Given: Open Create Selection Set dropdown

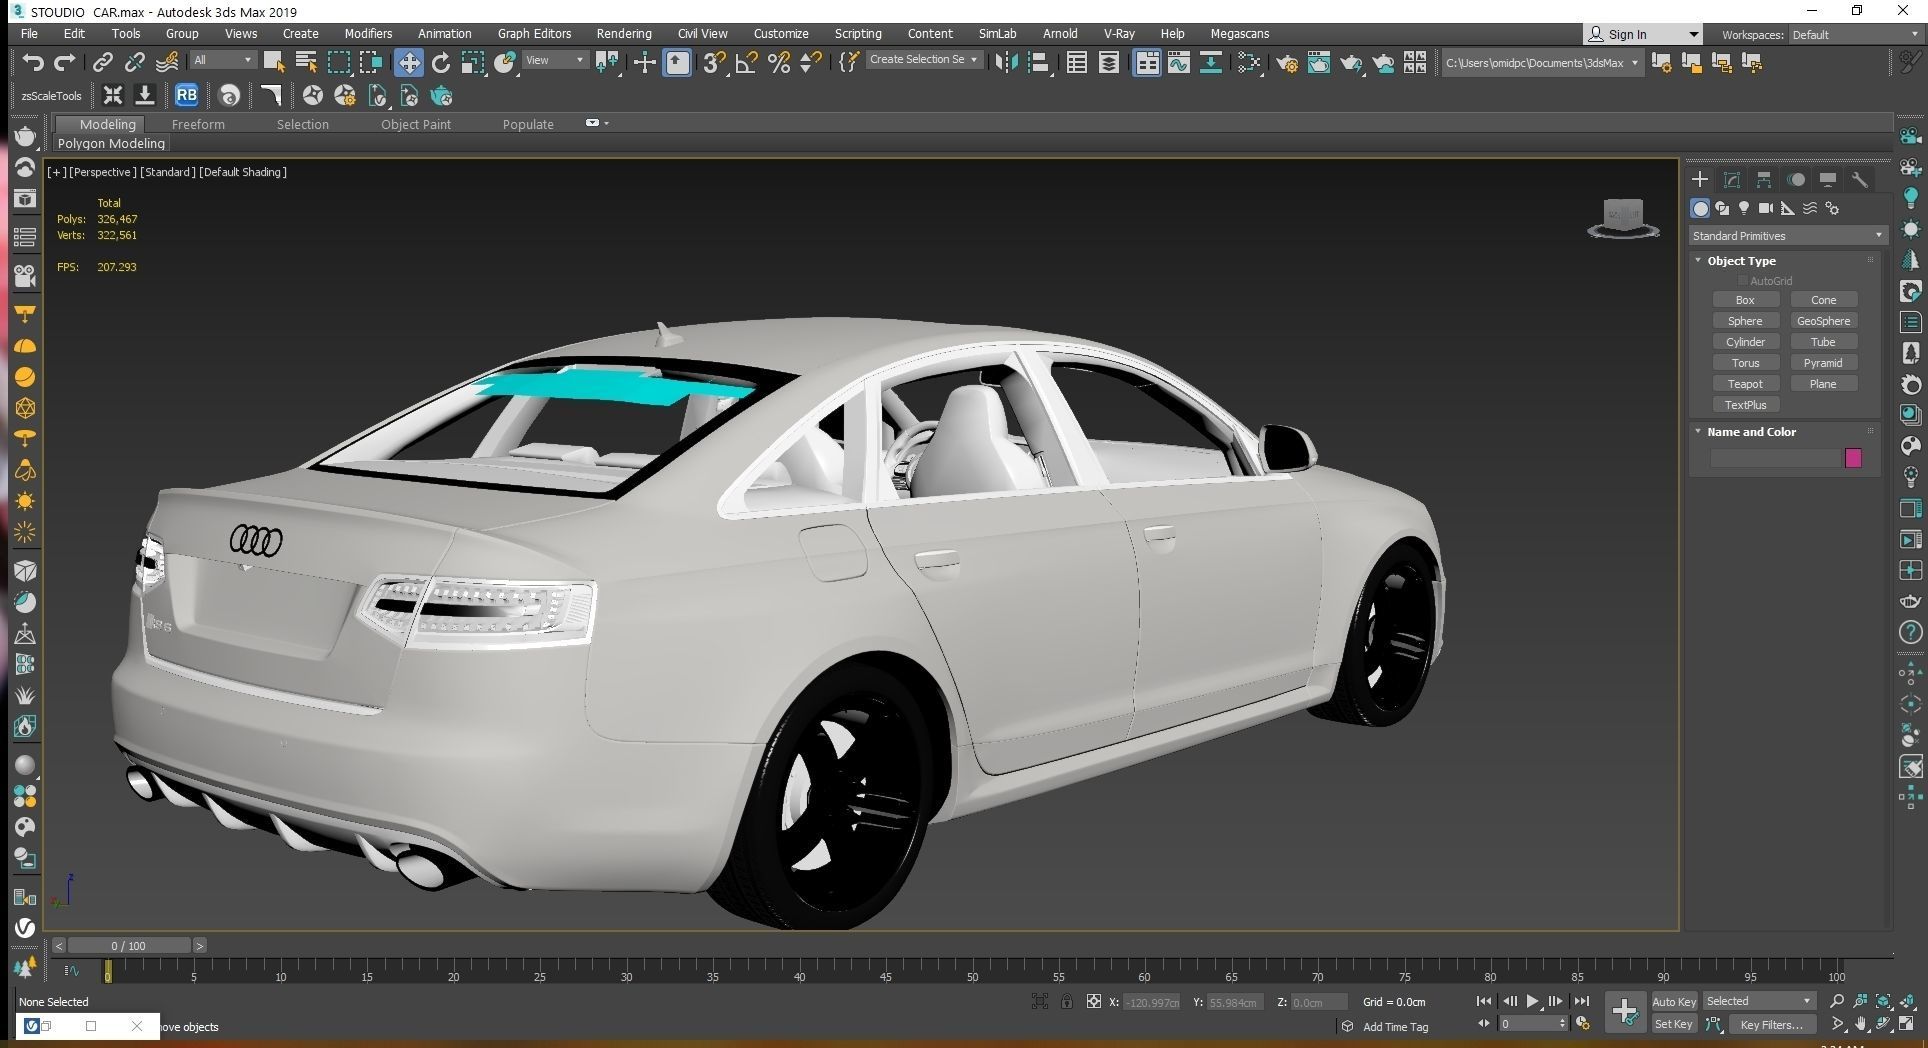Looking at the screenshot, I should (924, 60).
